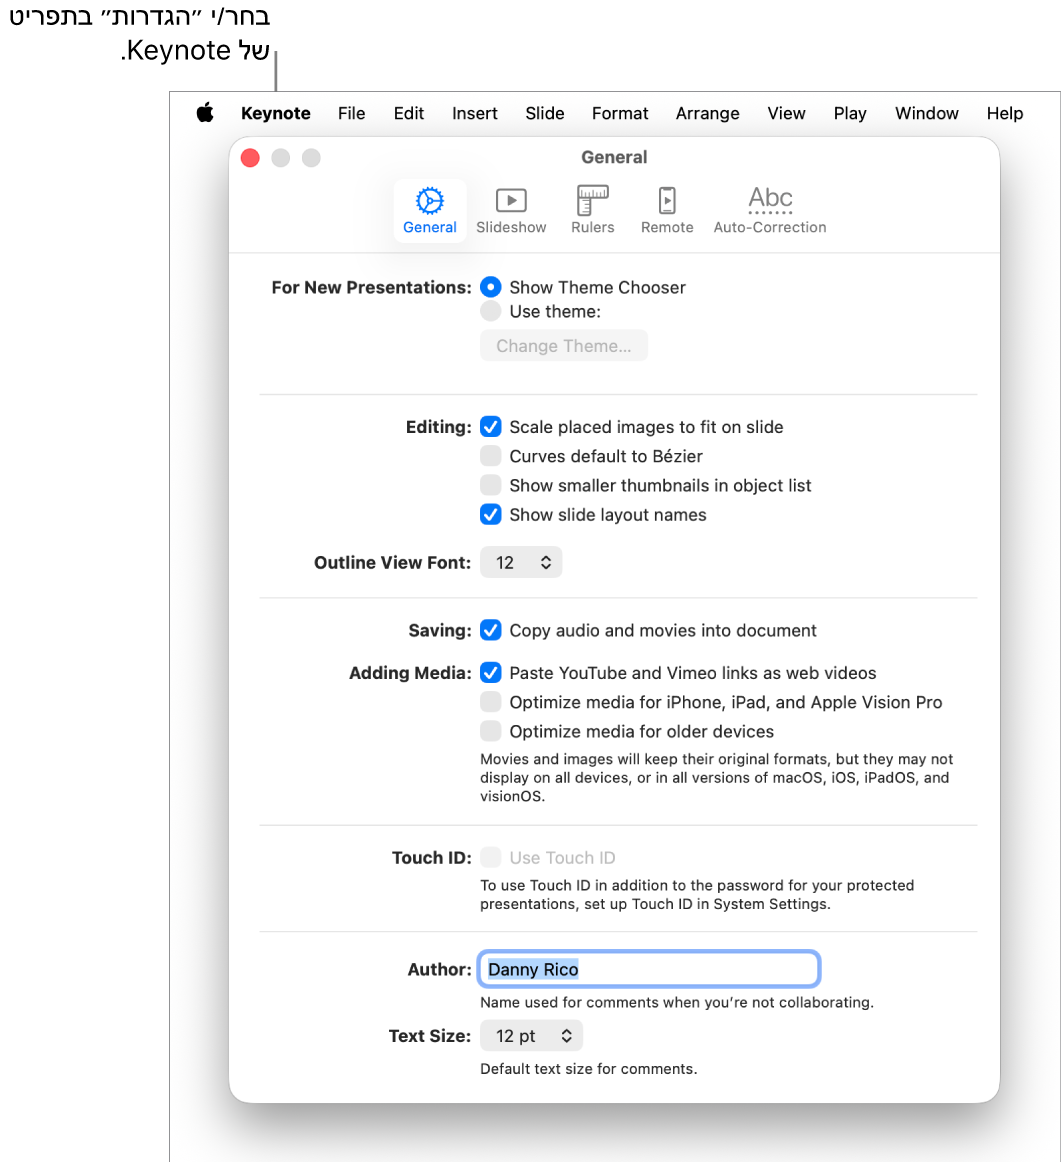
Task: Enable Curves default to Bézier
Action: 490,456
